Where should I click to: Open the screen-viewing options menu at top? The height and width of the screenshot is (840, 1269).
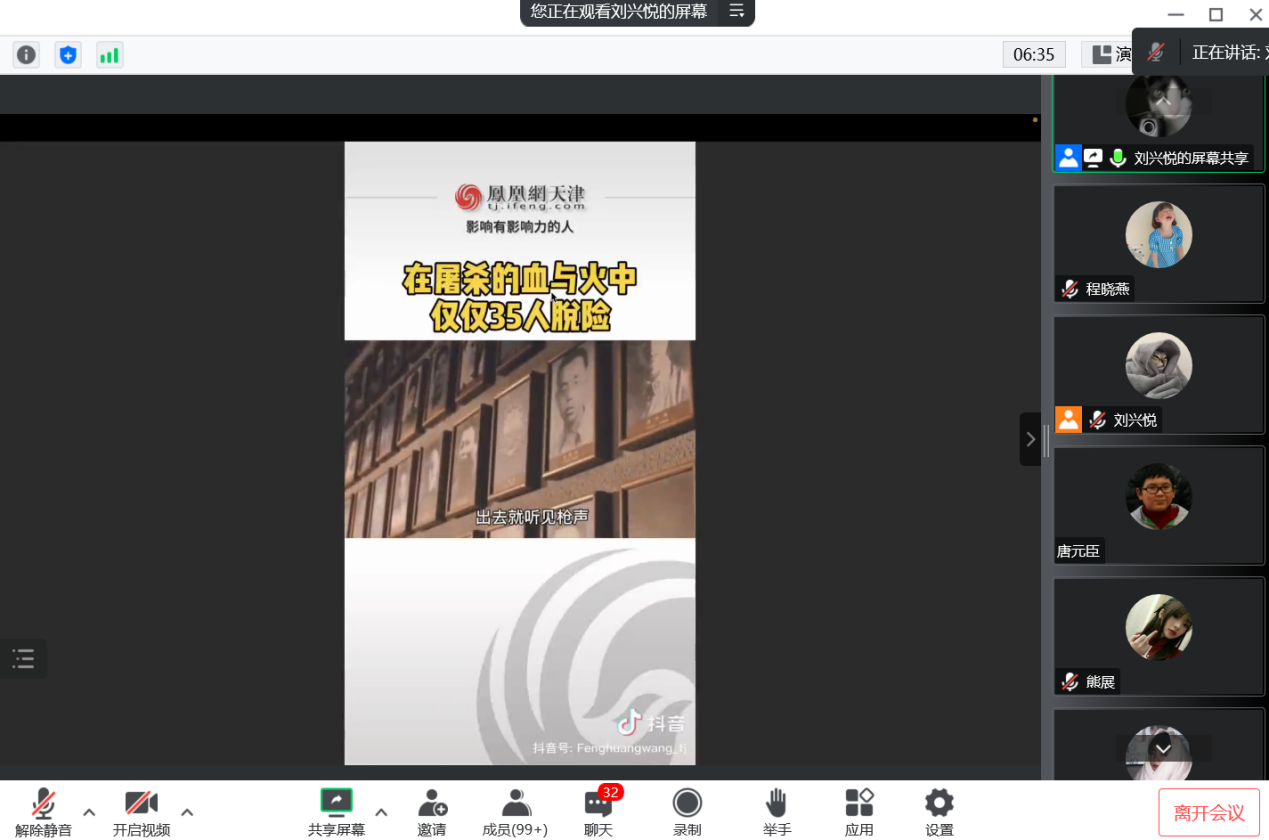(x=737, y=12)
